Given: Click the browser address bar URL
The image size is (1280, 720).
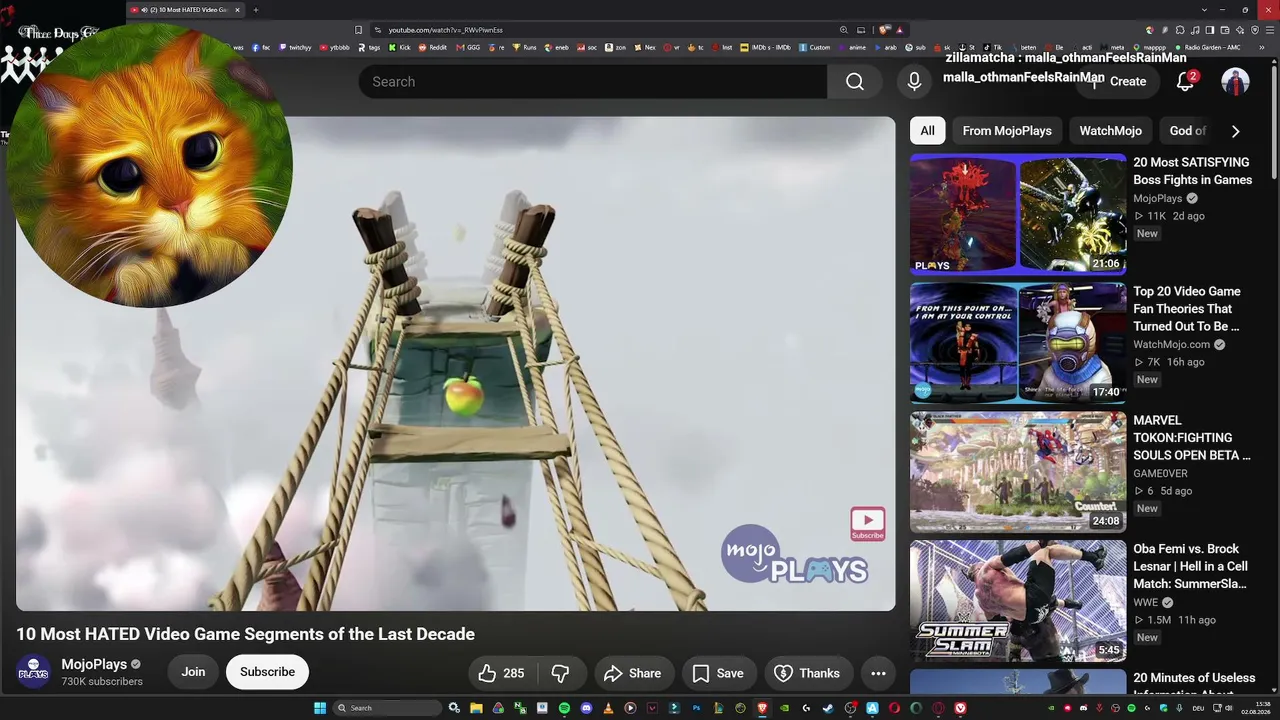Looking at the screenshot, I should click(x=445, y=30).
